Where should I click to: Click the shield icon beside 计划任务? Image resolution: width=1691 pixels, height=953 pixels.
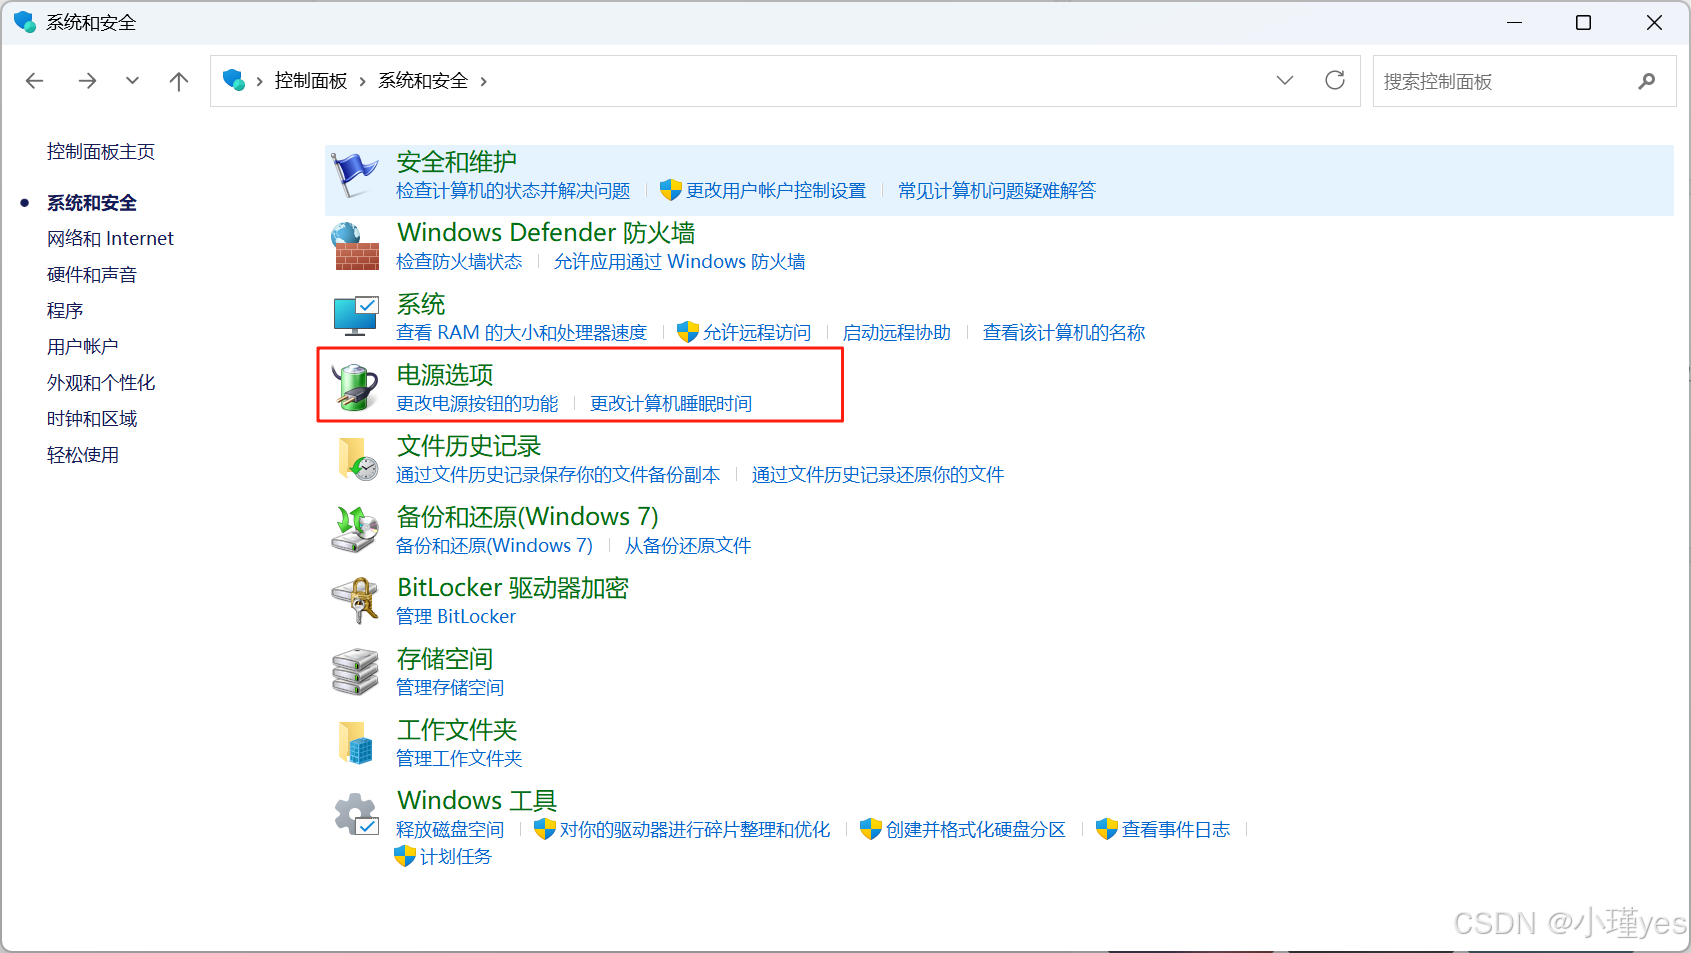(x=405, y=856)
